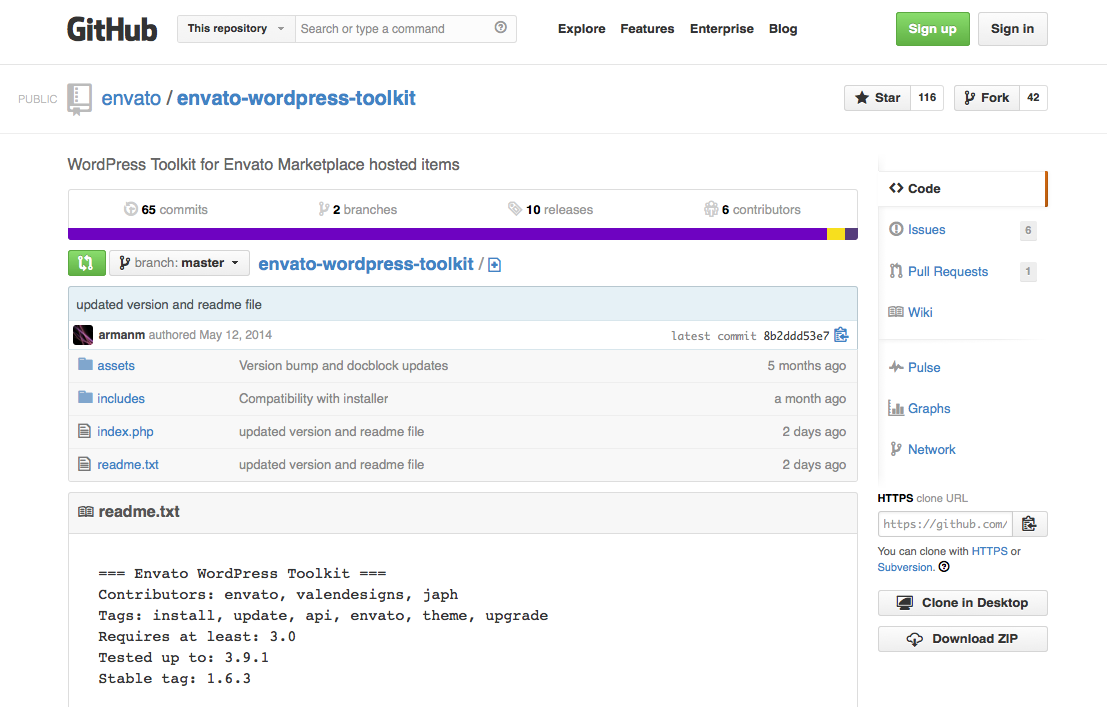Click Blog in the top navigation

click(x=783, y=29)
